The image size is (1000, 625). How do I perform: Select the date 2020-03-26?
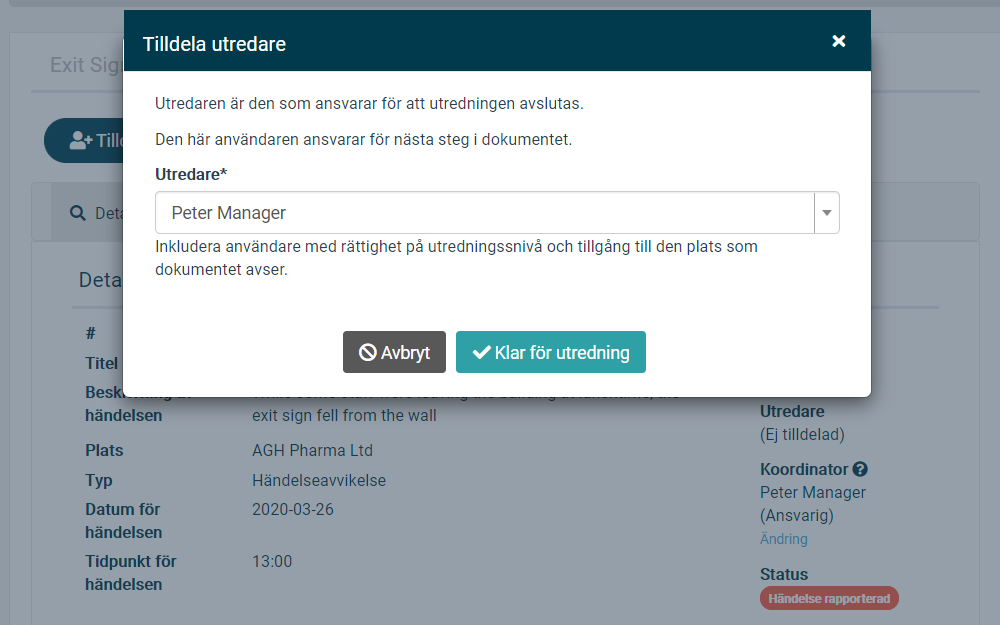pos(293,510)
